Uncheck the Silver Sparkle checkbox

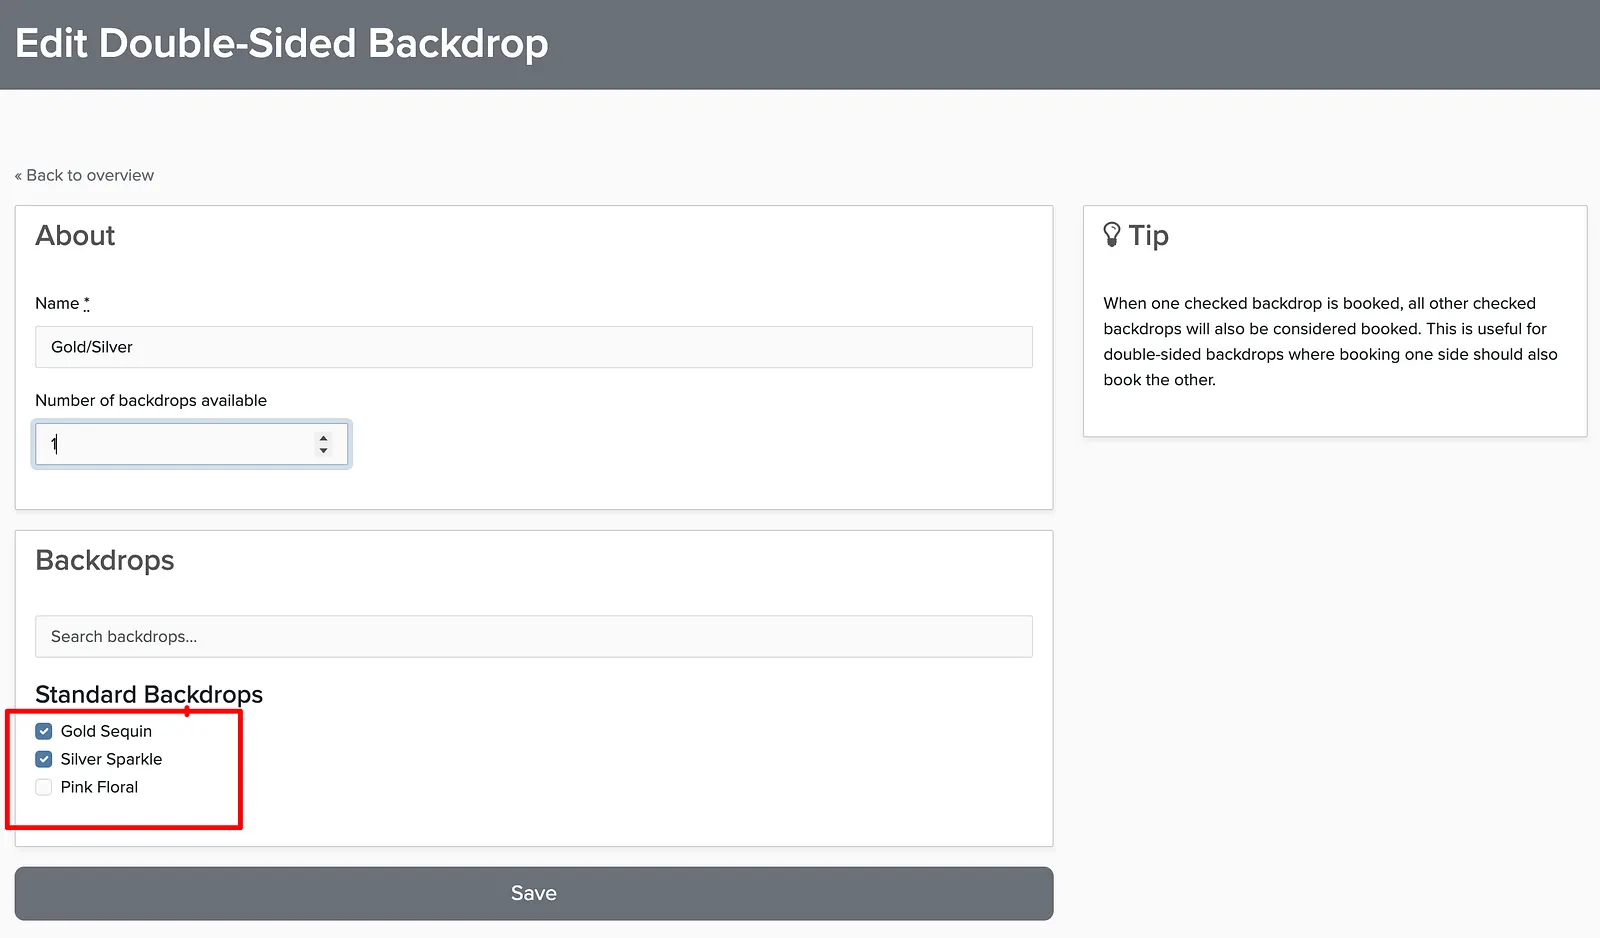pos(44,759)
